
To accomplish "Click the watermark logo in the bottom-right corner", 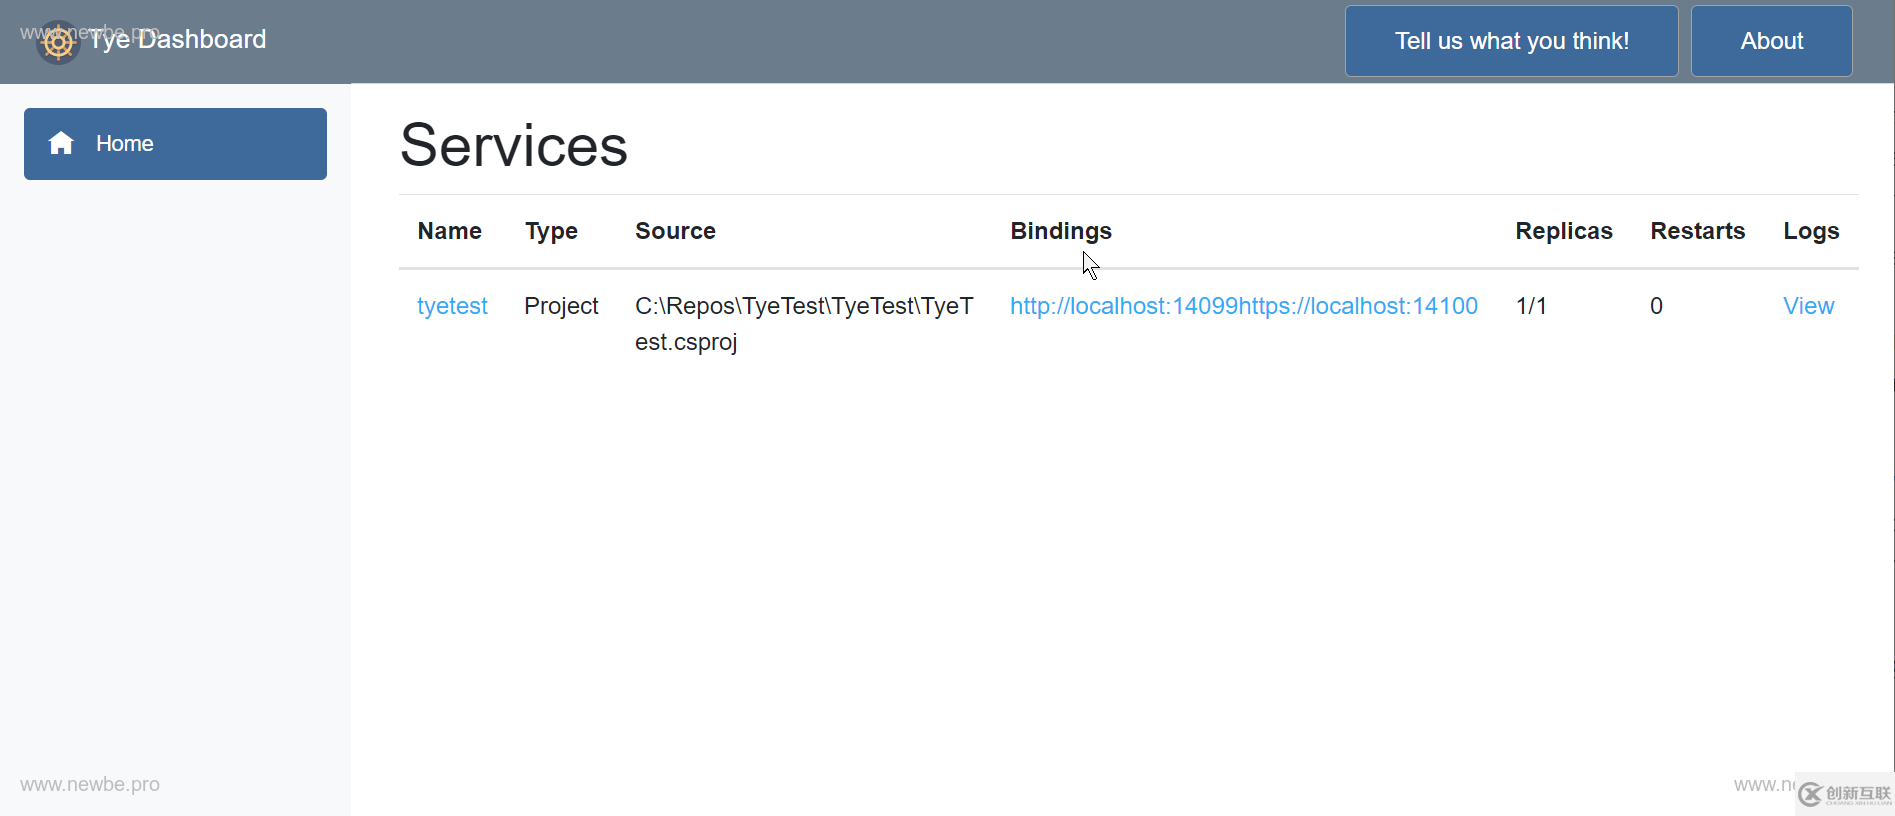I will pyautogui.click(x=1844, y=794).
